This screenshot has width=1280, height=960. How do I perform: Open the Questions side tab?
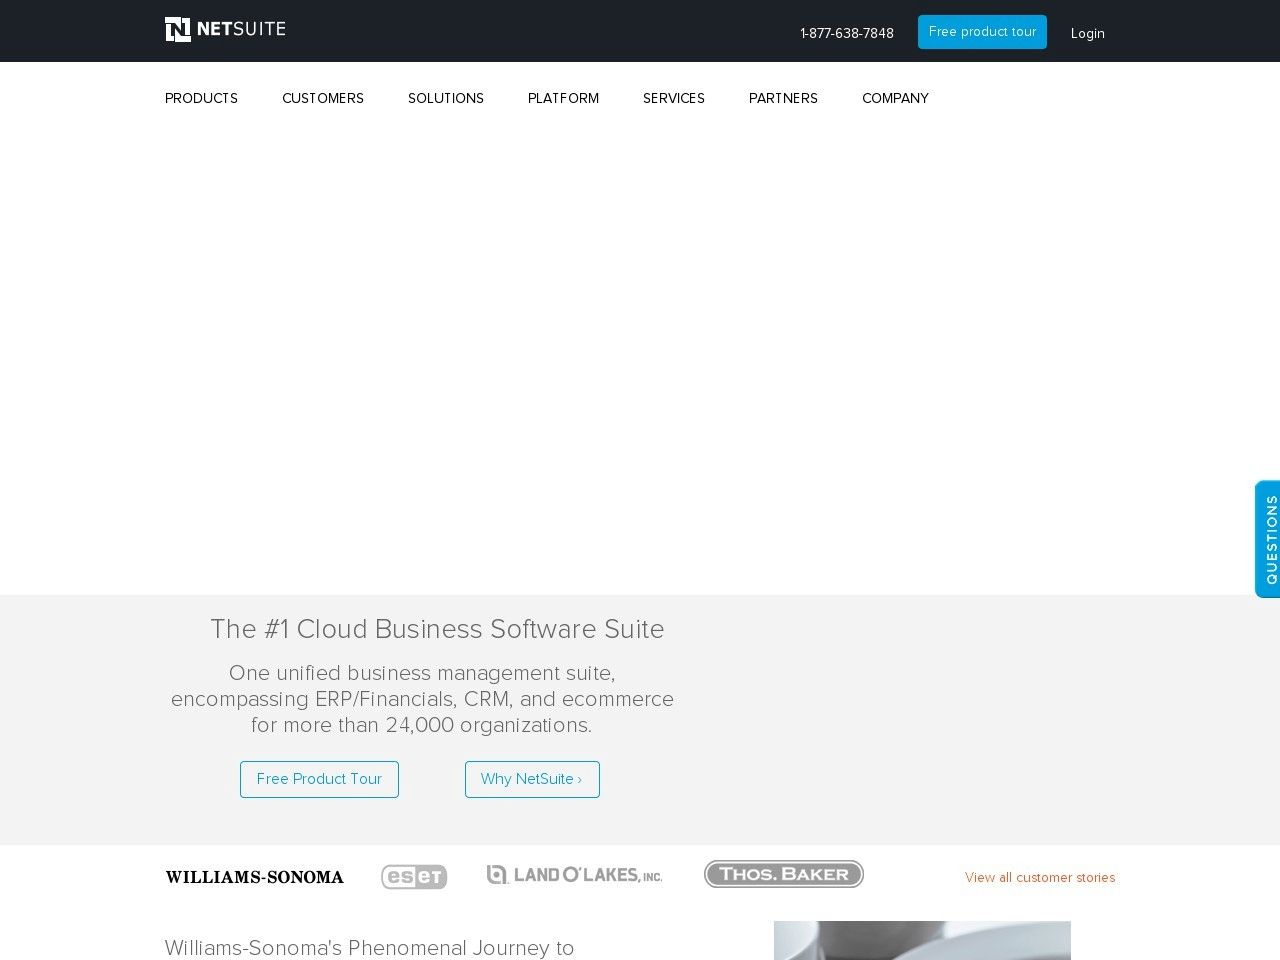(x=1268, y=539)
